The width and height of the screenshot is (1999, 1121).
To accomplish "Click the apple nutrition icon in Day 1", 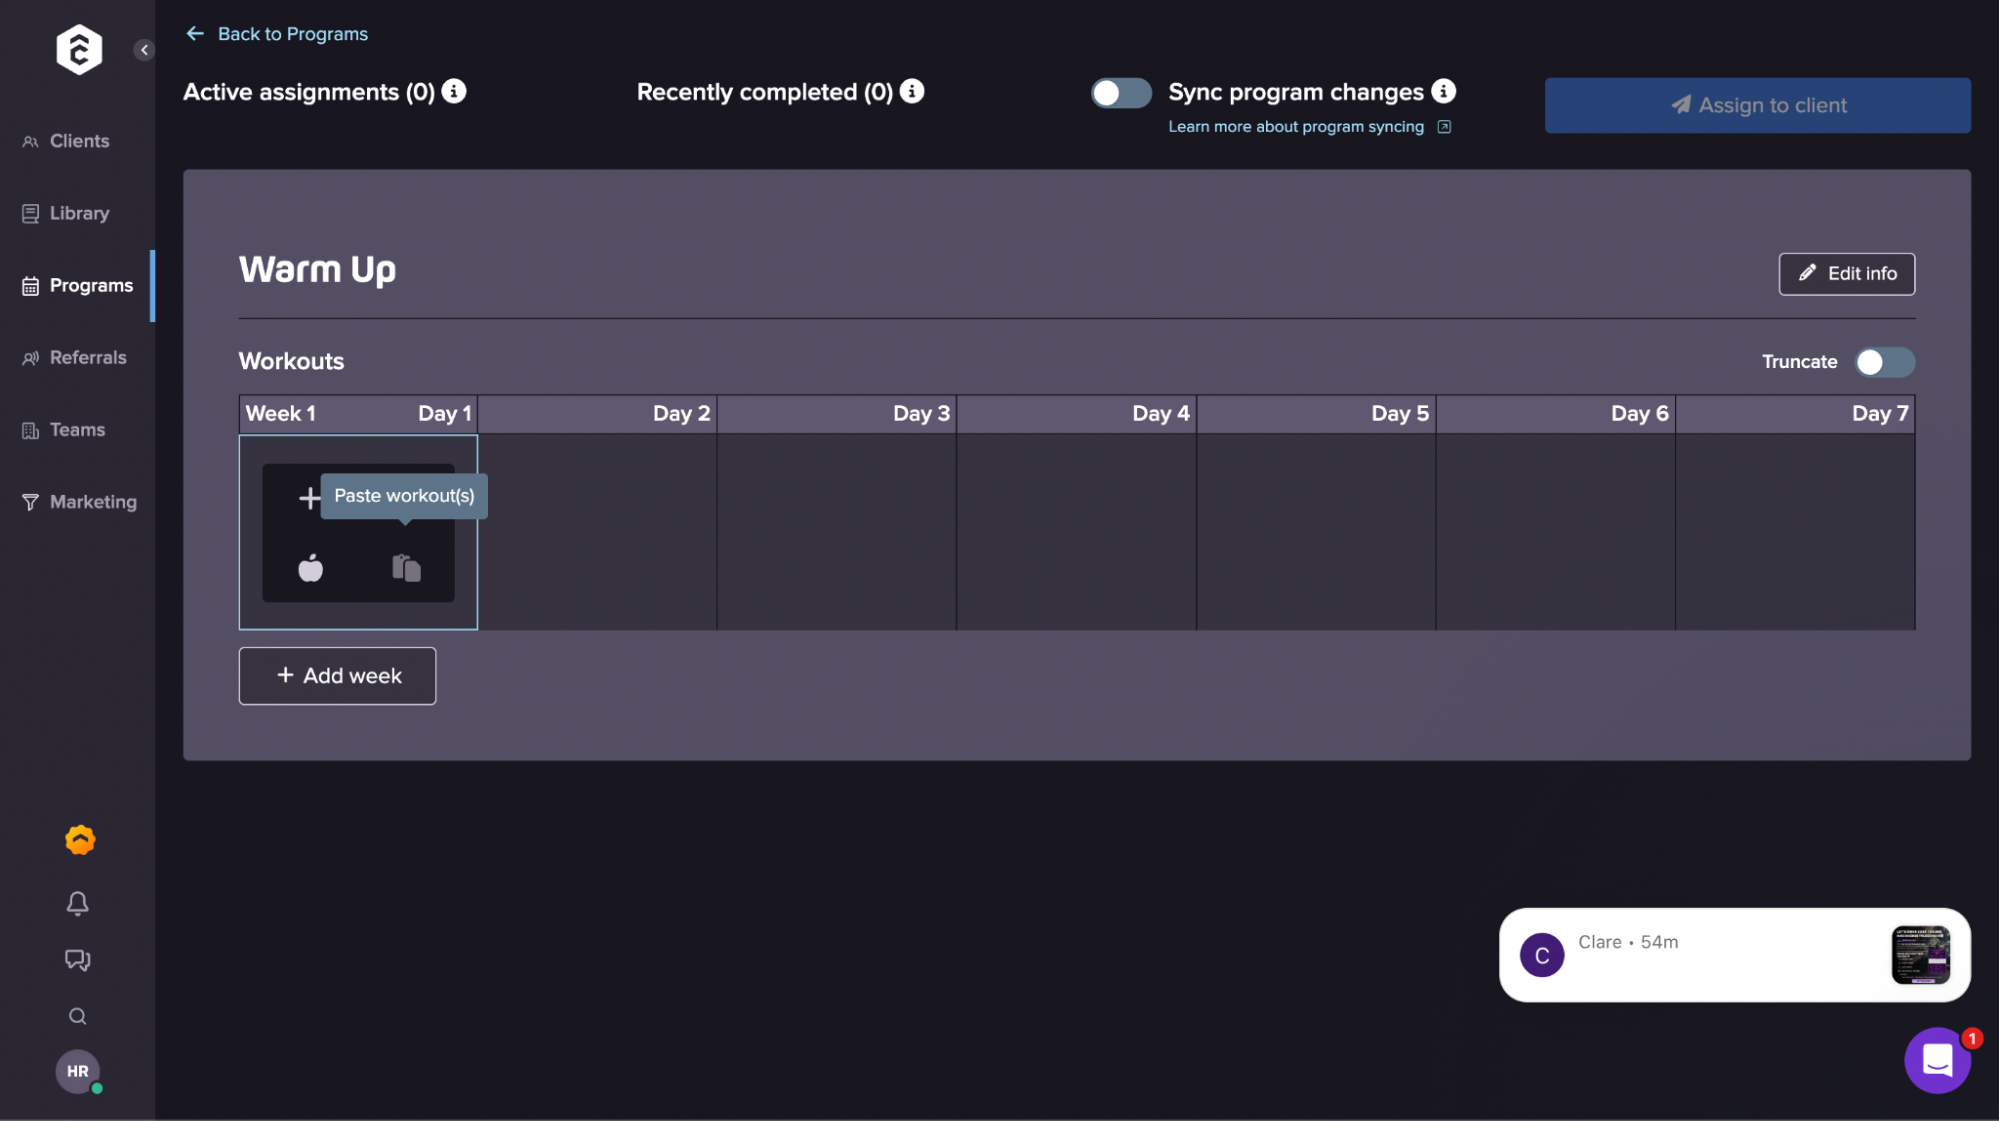I will [x=311, y=568].
